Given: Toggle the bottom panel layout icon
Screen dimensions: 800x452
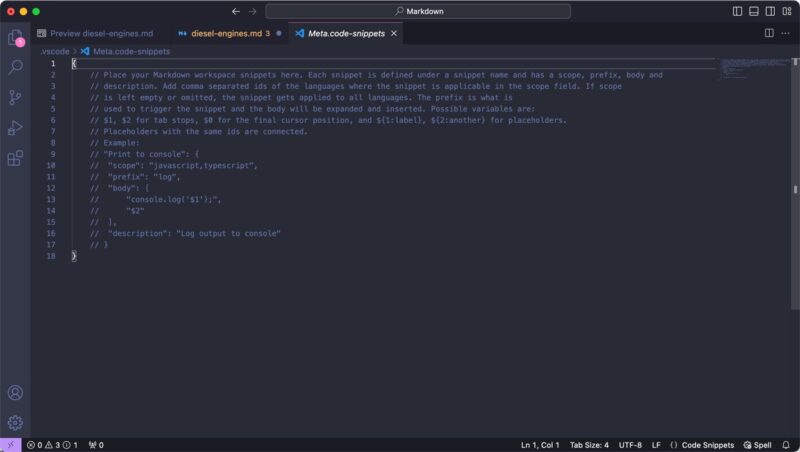Looking at the screenshot, I should tap(754, 11).
